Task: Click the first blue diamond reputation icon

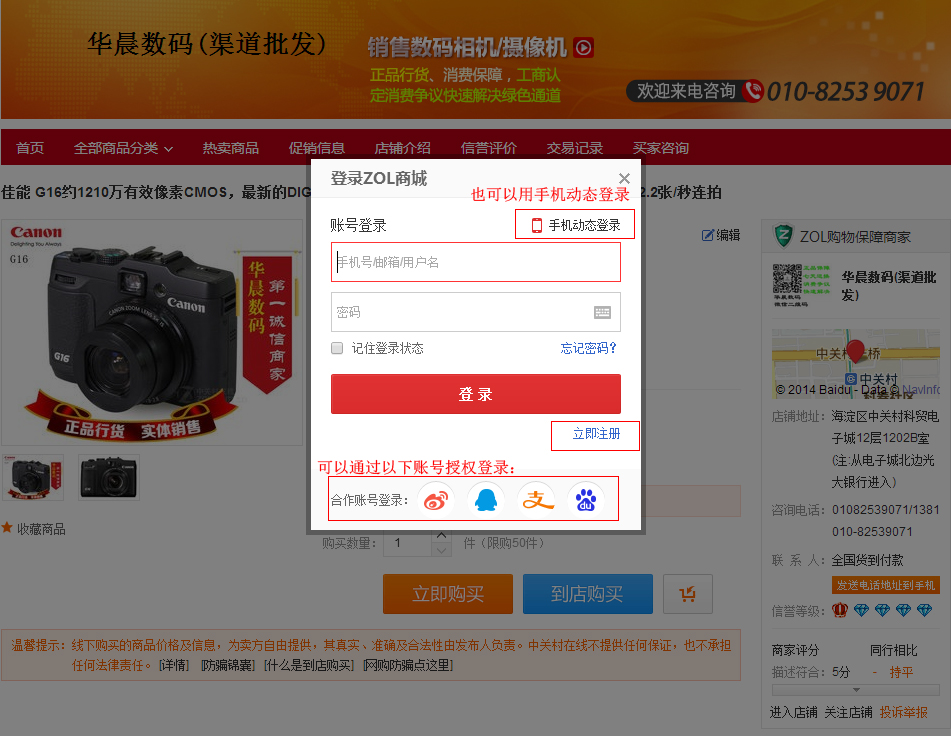Action: tap(861, 610)
